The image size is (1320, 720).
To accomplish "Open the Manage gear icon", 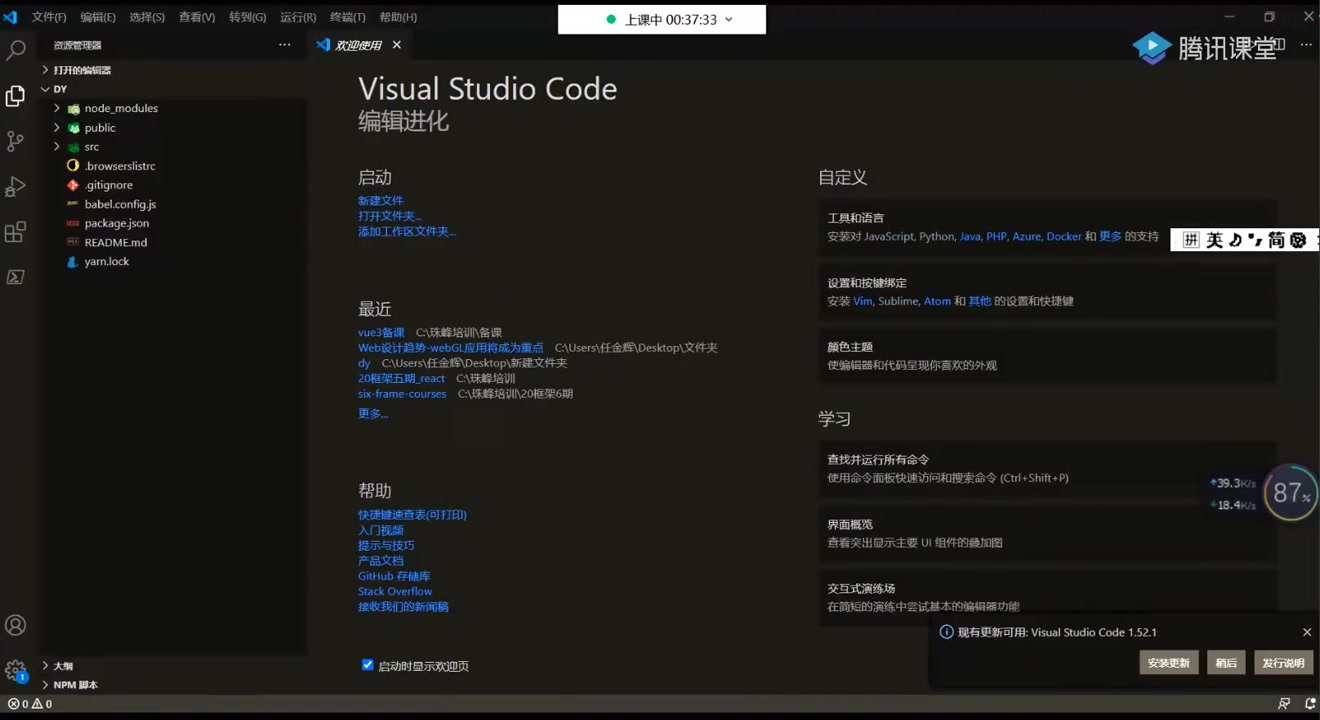I will tap(15, 670).
